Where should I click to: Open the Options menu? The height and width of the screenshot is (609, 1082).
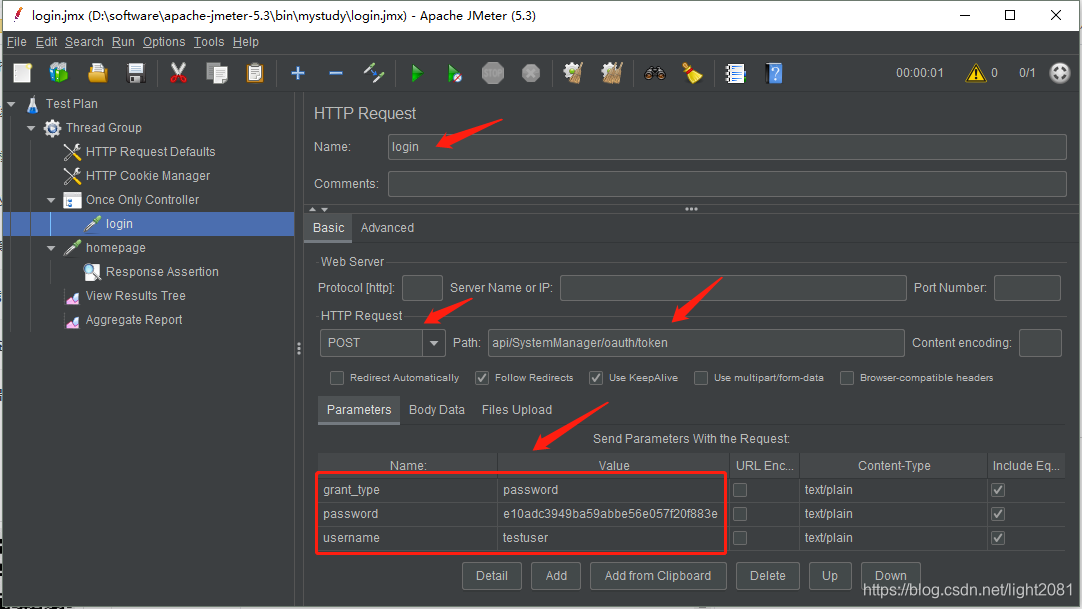[164, 41]
